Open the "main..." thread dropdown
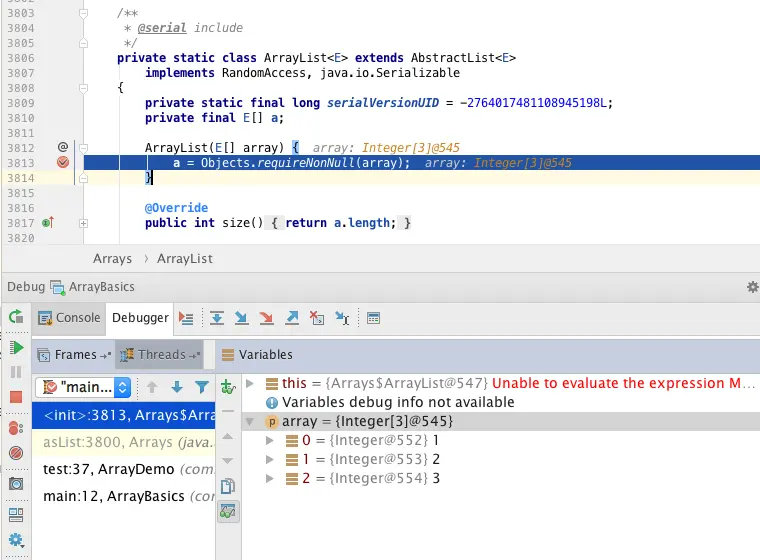 coord(83,387)
